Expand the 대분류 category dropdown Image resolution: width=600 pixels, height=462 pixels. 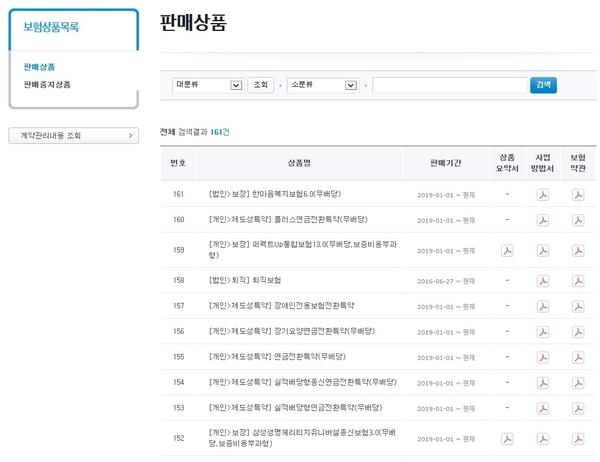pos(208,85)
